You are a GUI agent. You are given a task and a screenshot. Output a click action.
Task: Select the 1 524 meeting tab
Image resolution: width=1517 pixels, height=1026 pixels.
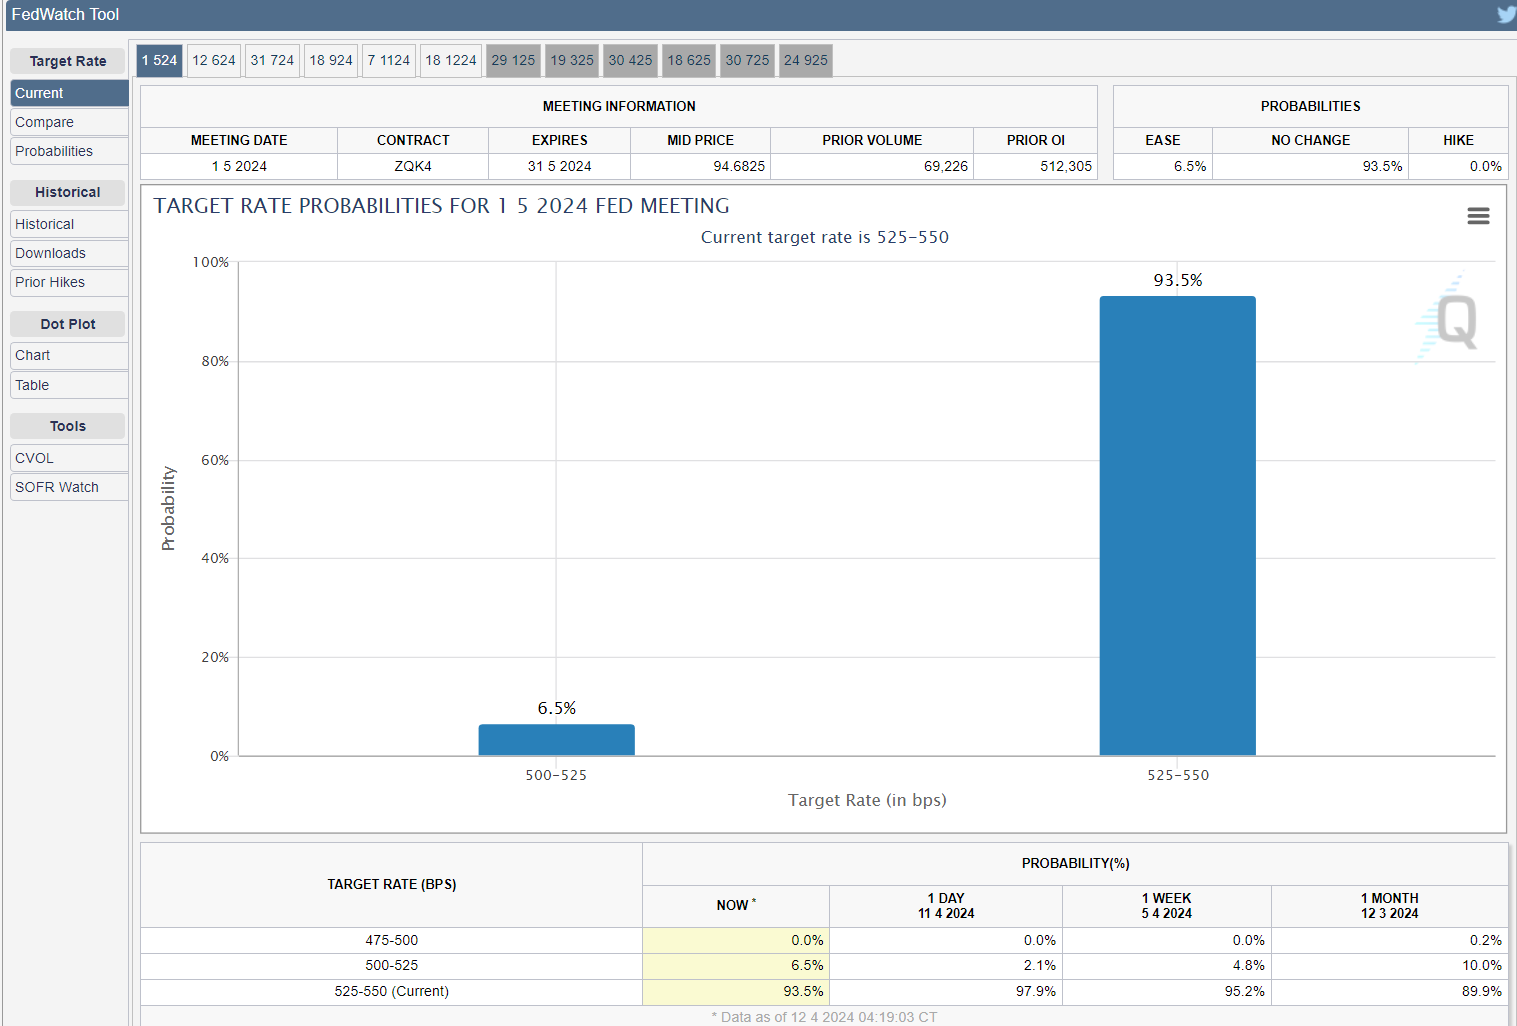click(159, 60)
